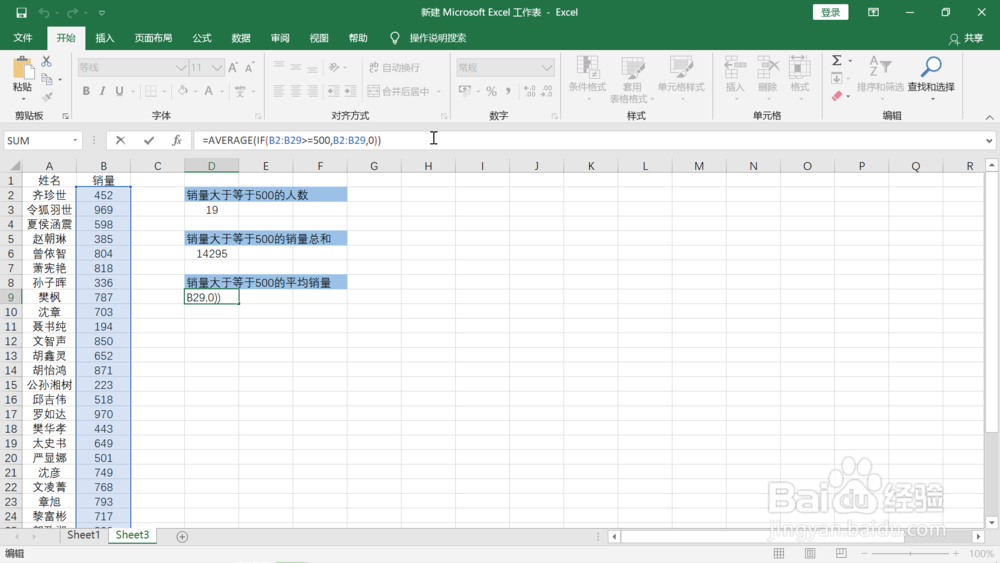
Task: Open the number format dropdown
Action: (547, 68)
